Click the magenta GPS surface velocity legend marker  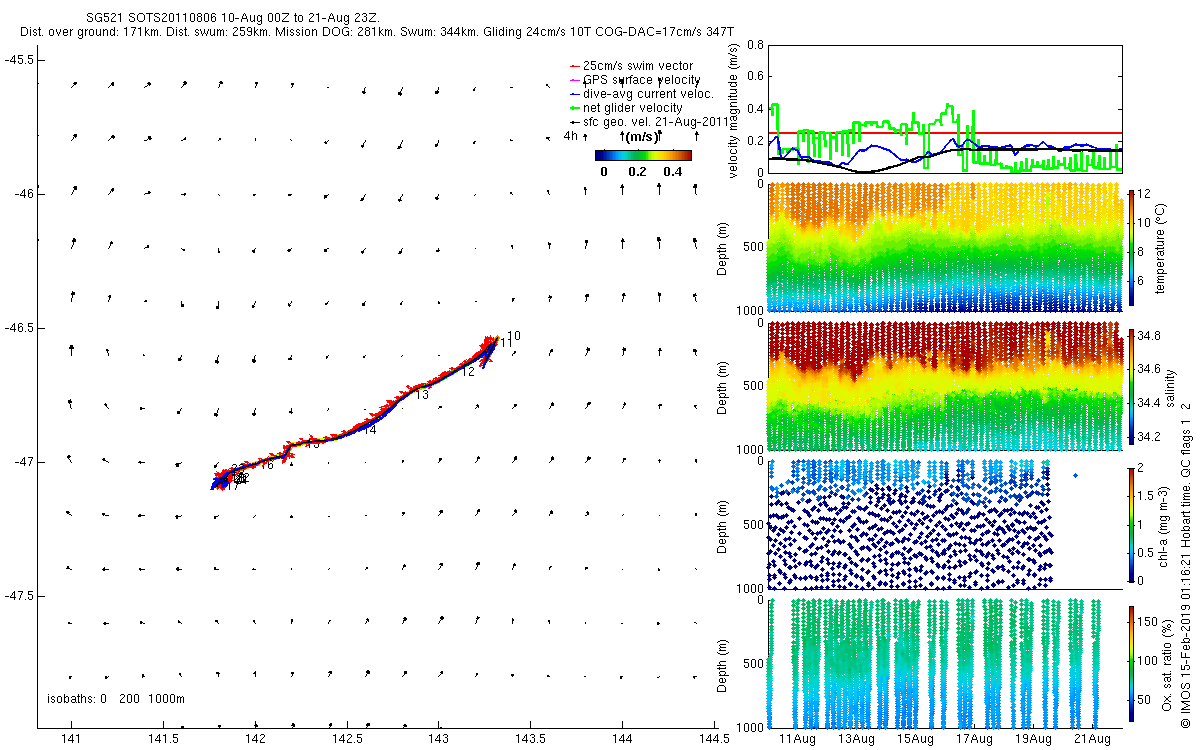click(x=572, y=80)
